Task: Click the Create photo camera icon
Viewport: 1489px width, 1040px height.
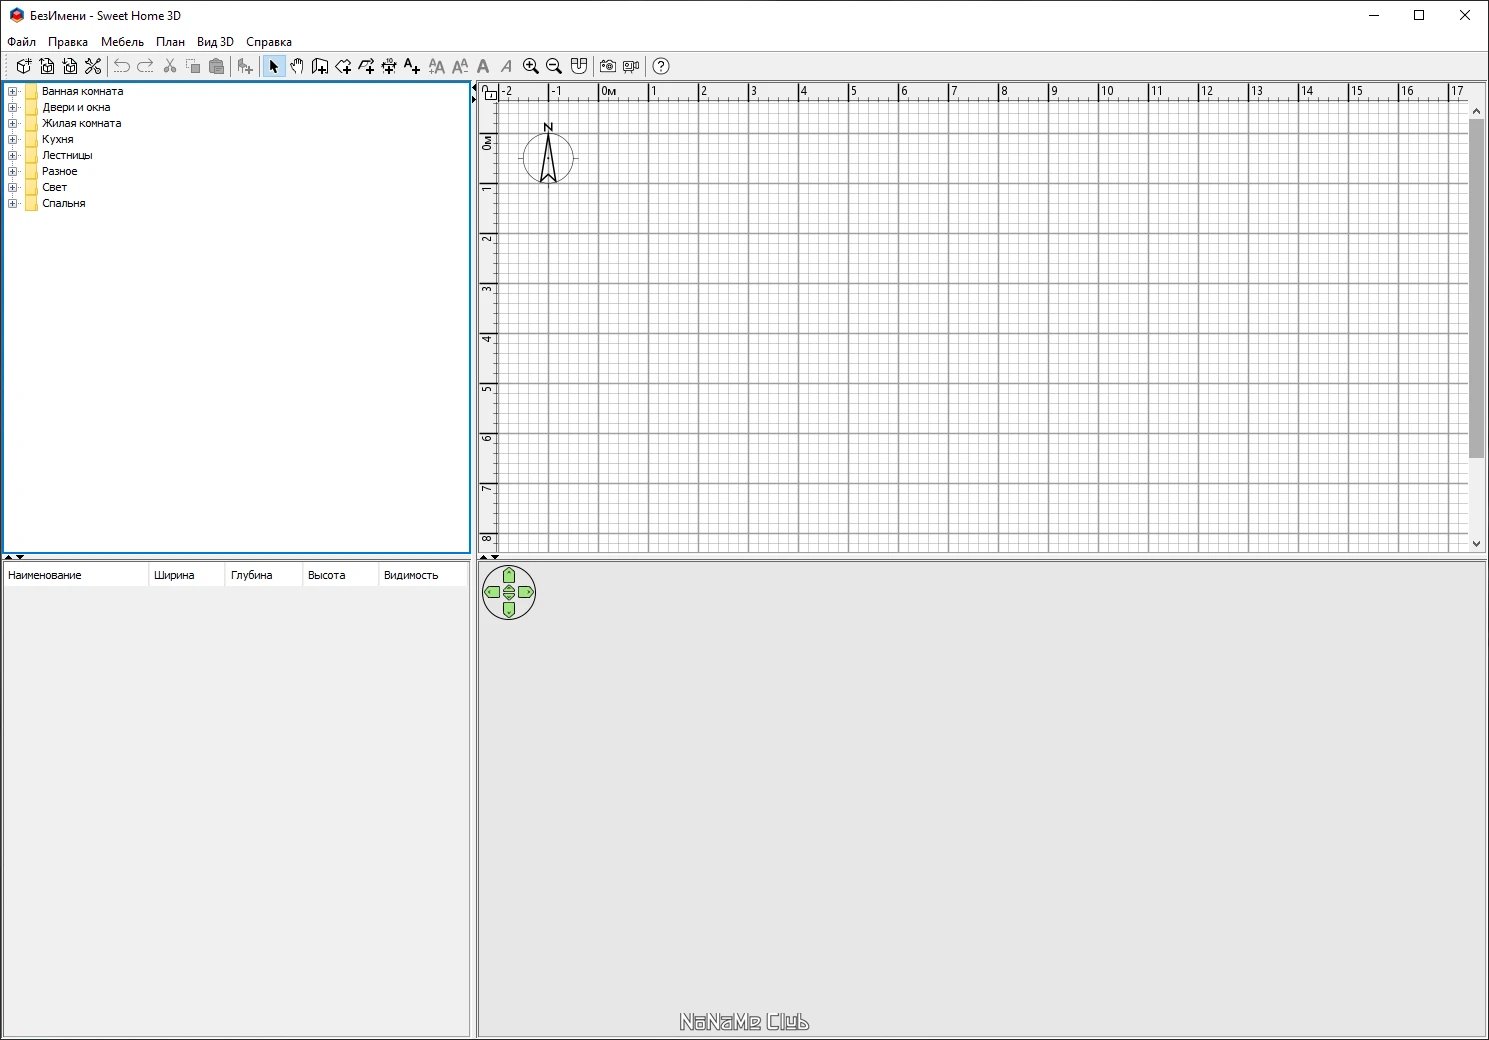Action: 608,66
